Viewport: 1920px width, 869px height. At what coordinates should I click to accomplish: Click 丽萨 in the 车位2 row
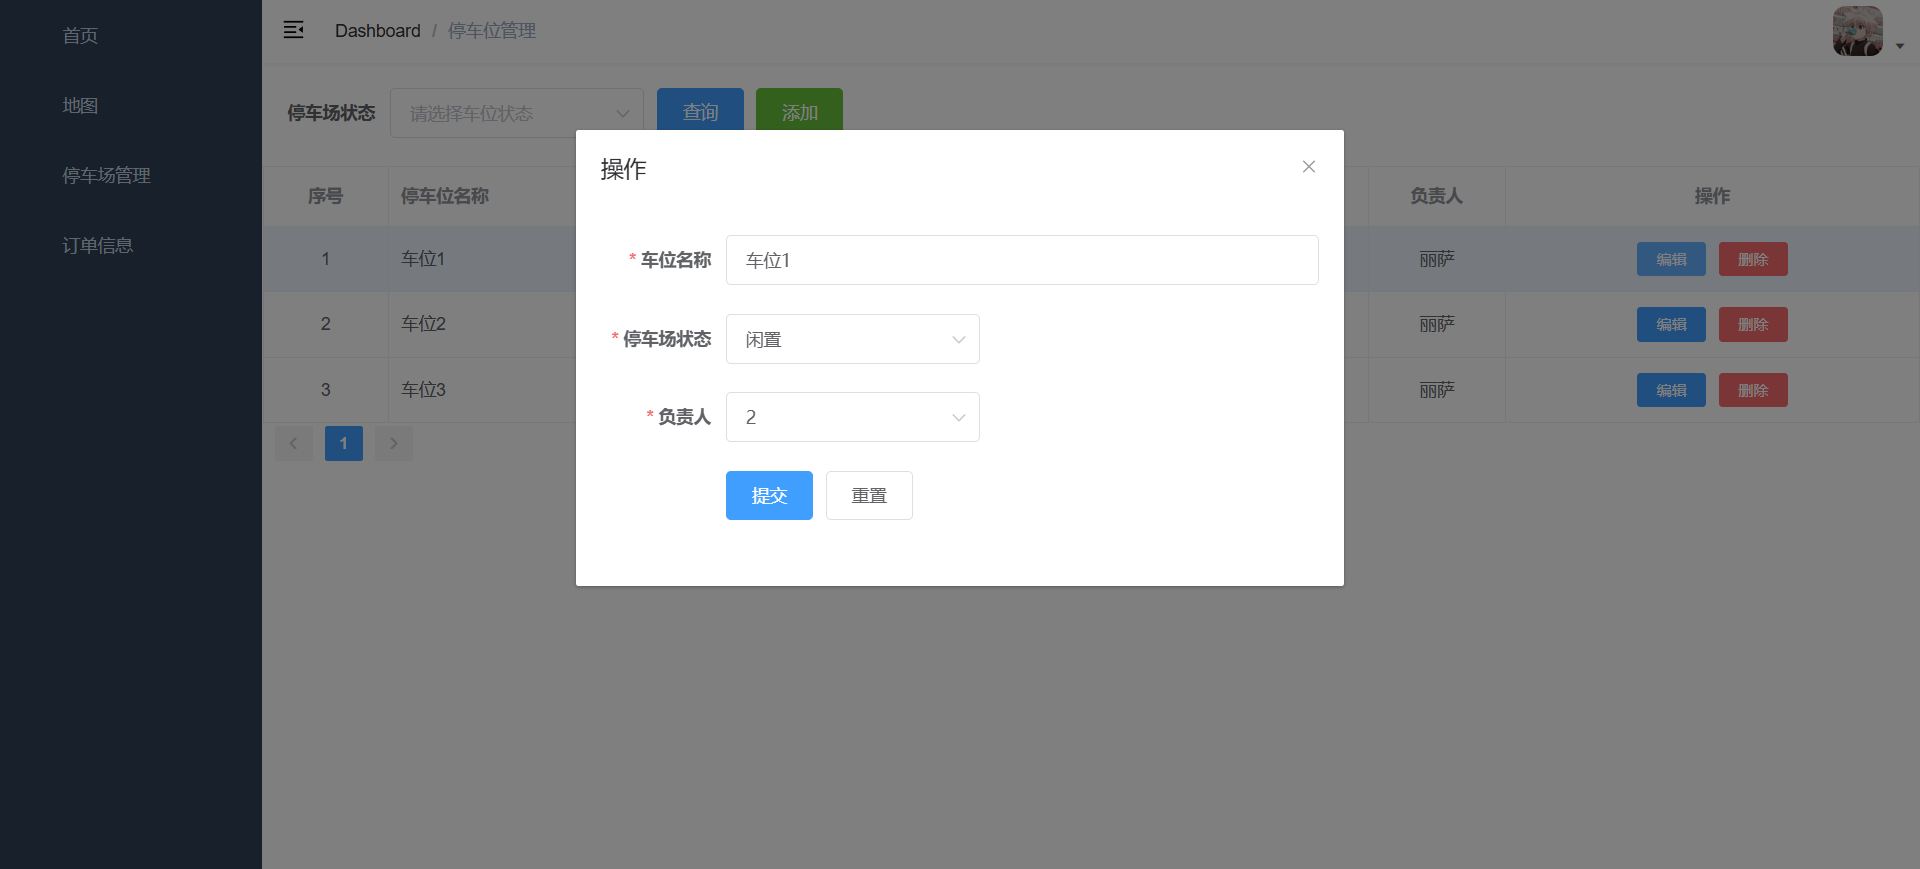pos(1436,324)
